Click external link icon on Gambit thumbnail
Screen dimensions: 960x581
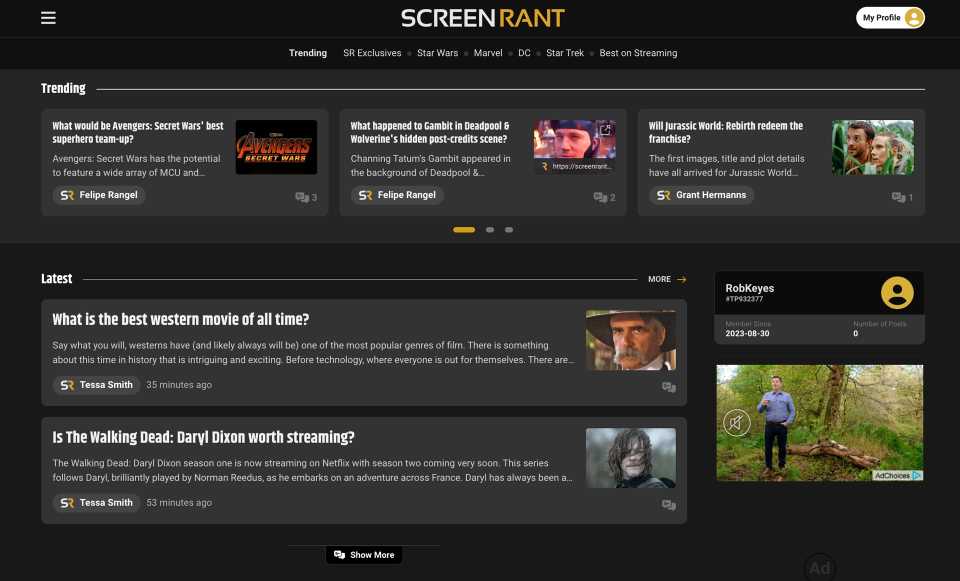pos(605,130)
